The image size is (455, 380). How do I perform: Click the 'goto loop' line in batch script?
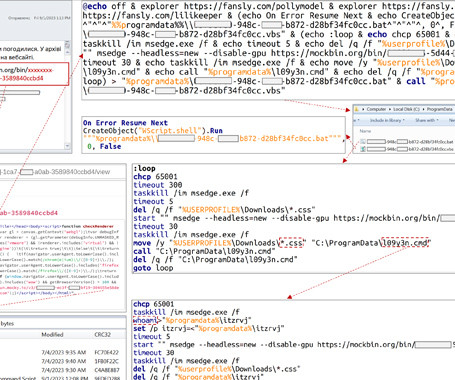[x=153, y=268]
